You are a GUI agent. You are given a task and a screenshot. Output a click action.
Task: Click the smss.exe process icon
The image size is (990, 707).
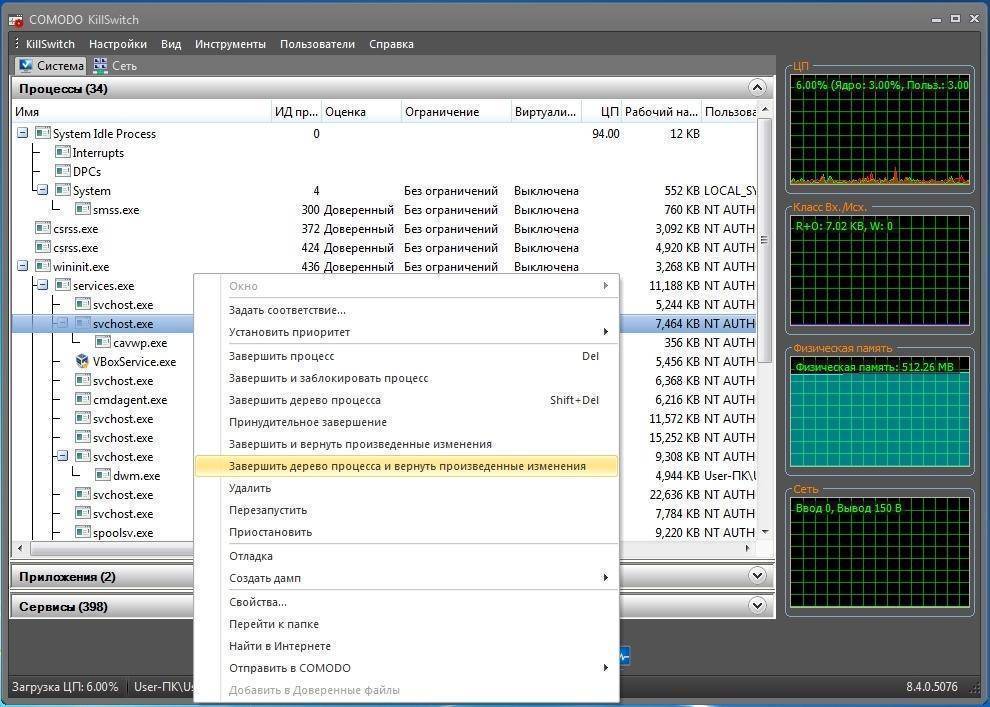(x=82, y=210)
